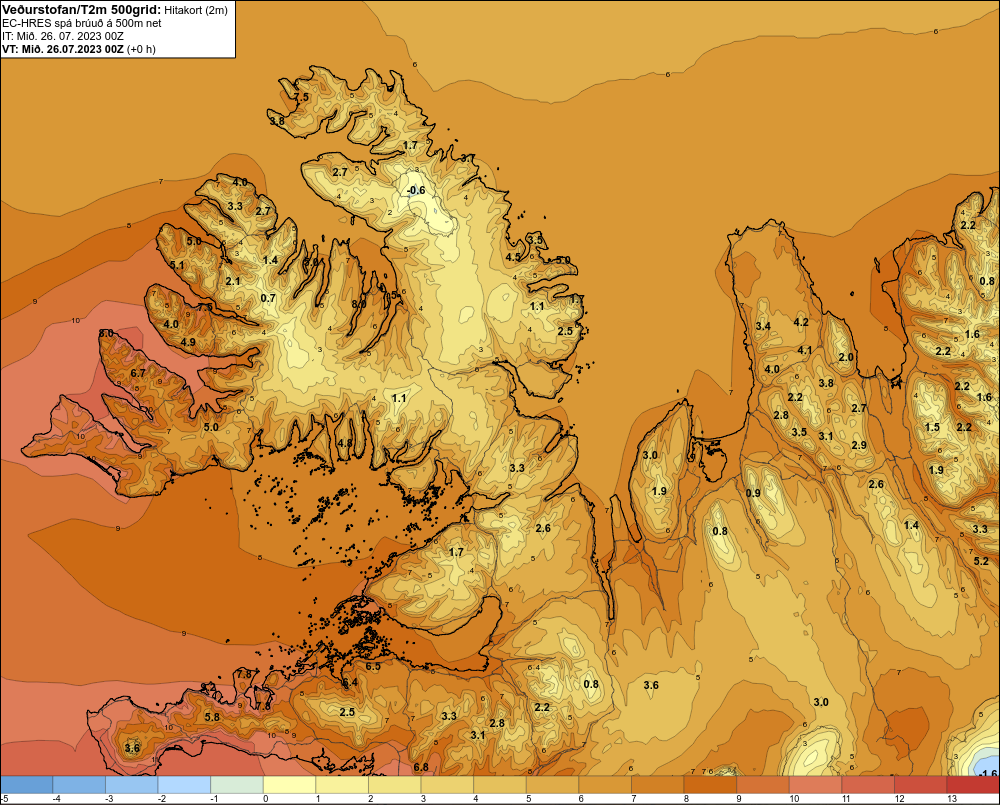Click the 5.2 temperature value on map

(x=981, y=561)
